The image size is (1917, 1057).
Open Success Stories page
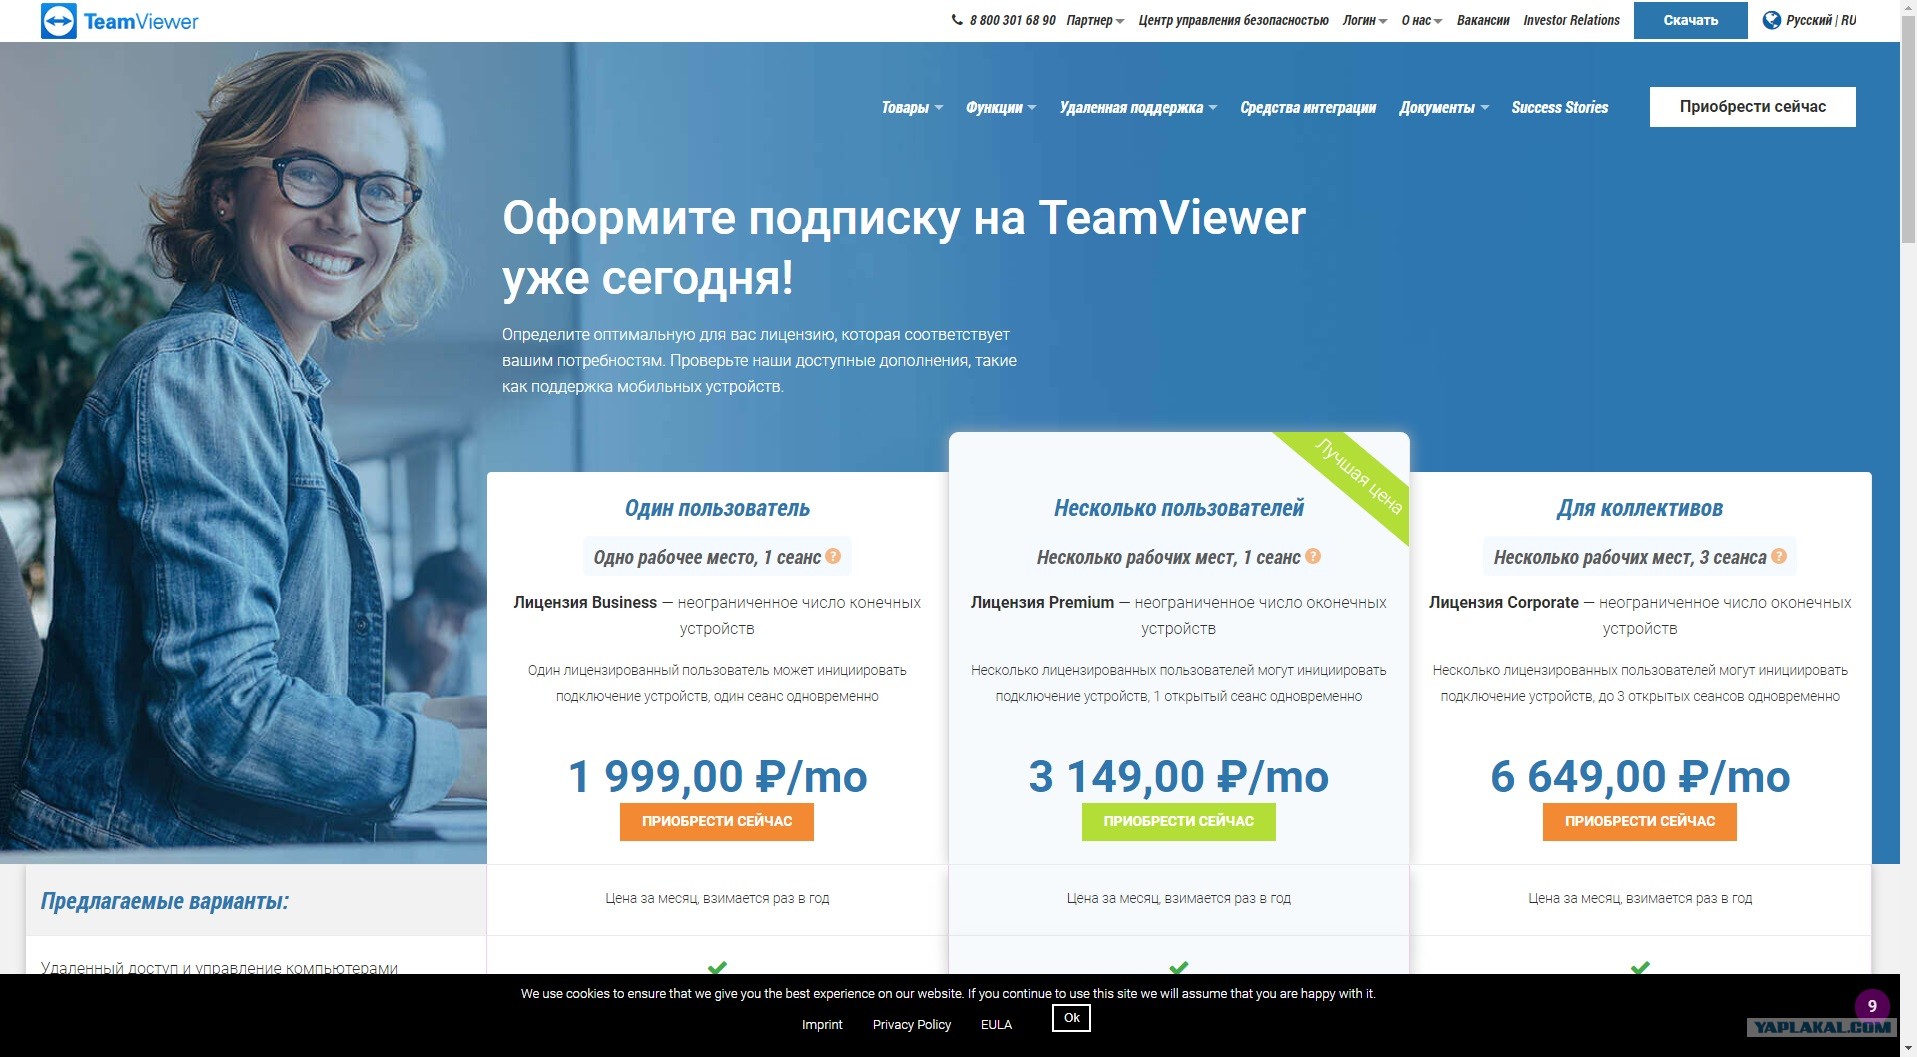(1560, 107)
